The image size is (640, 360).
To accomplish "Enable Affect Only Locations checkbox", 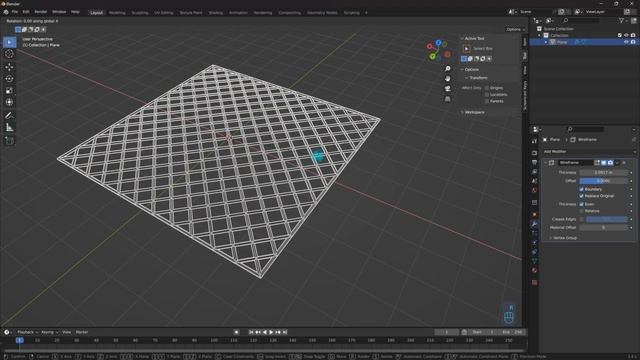I will pos(487,94).
